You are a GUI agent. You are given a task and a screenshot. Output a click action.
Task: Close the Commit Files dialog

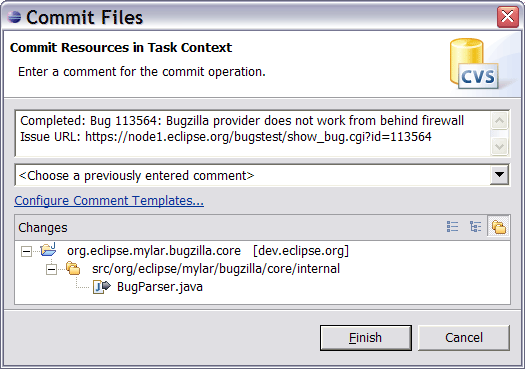(x=508, y=16)
